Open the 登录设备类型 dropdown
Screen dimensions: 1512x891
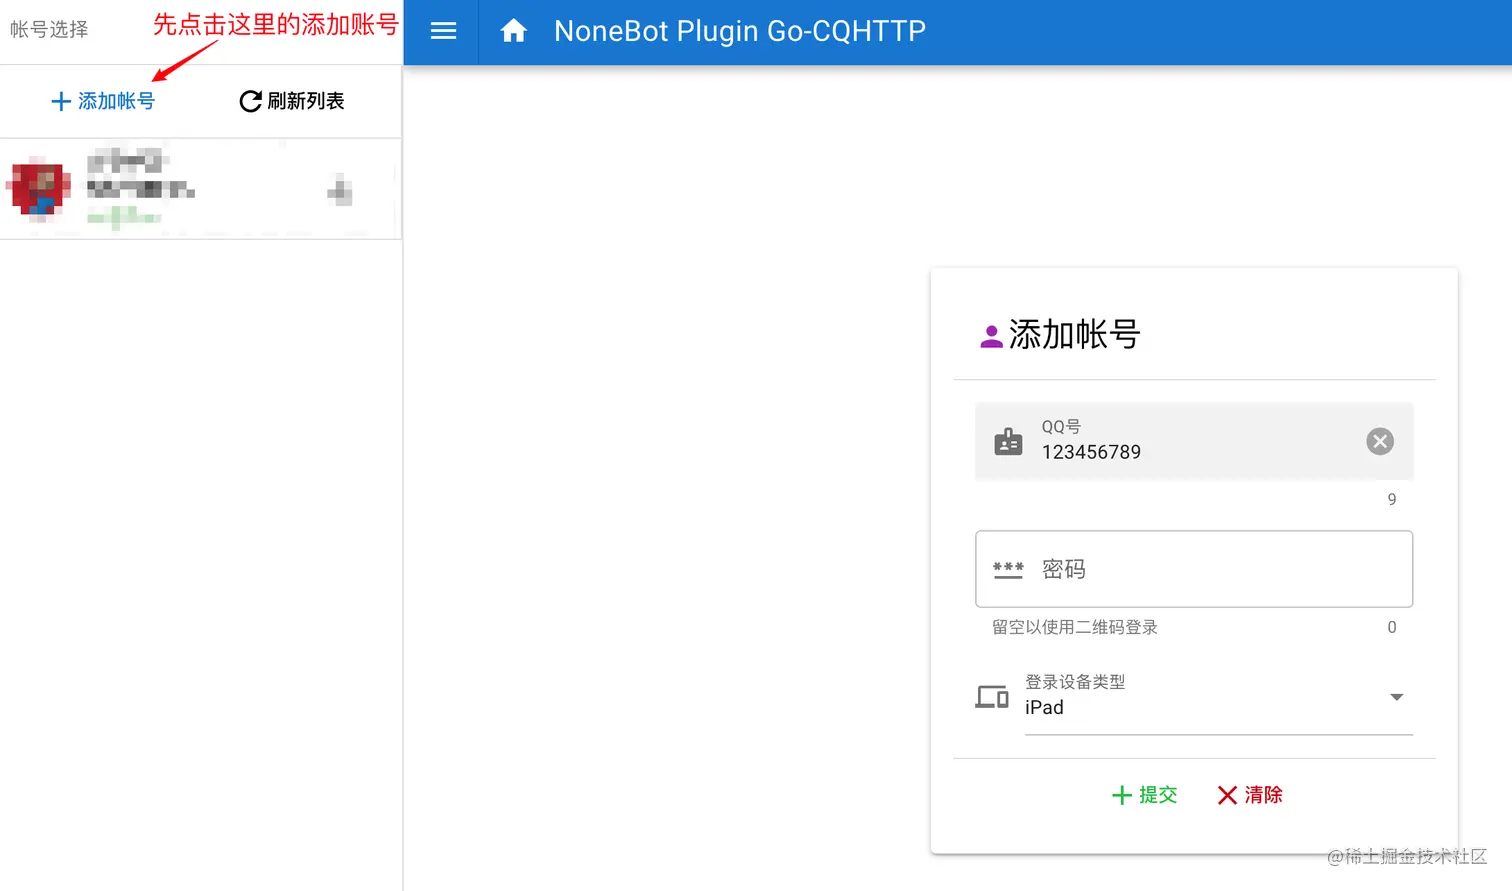coord(1218,697)
